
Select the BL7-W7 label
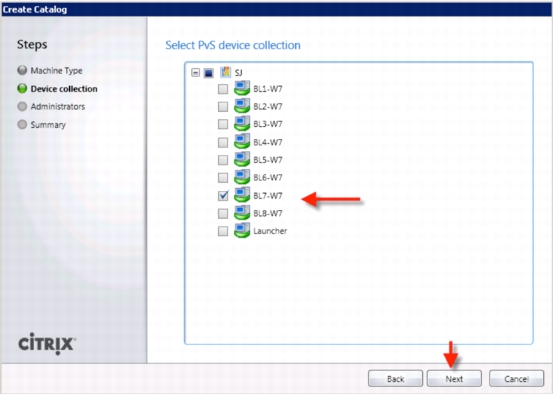[x=268, y=196]
